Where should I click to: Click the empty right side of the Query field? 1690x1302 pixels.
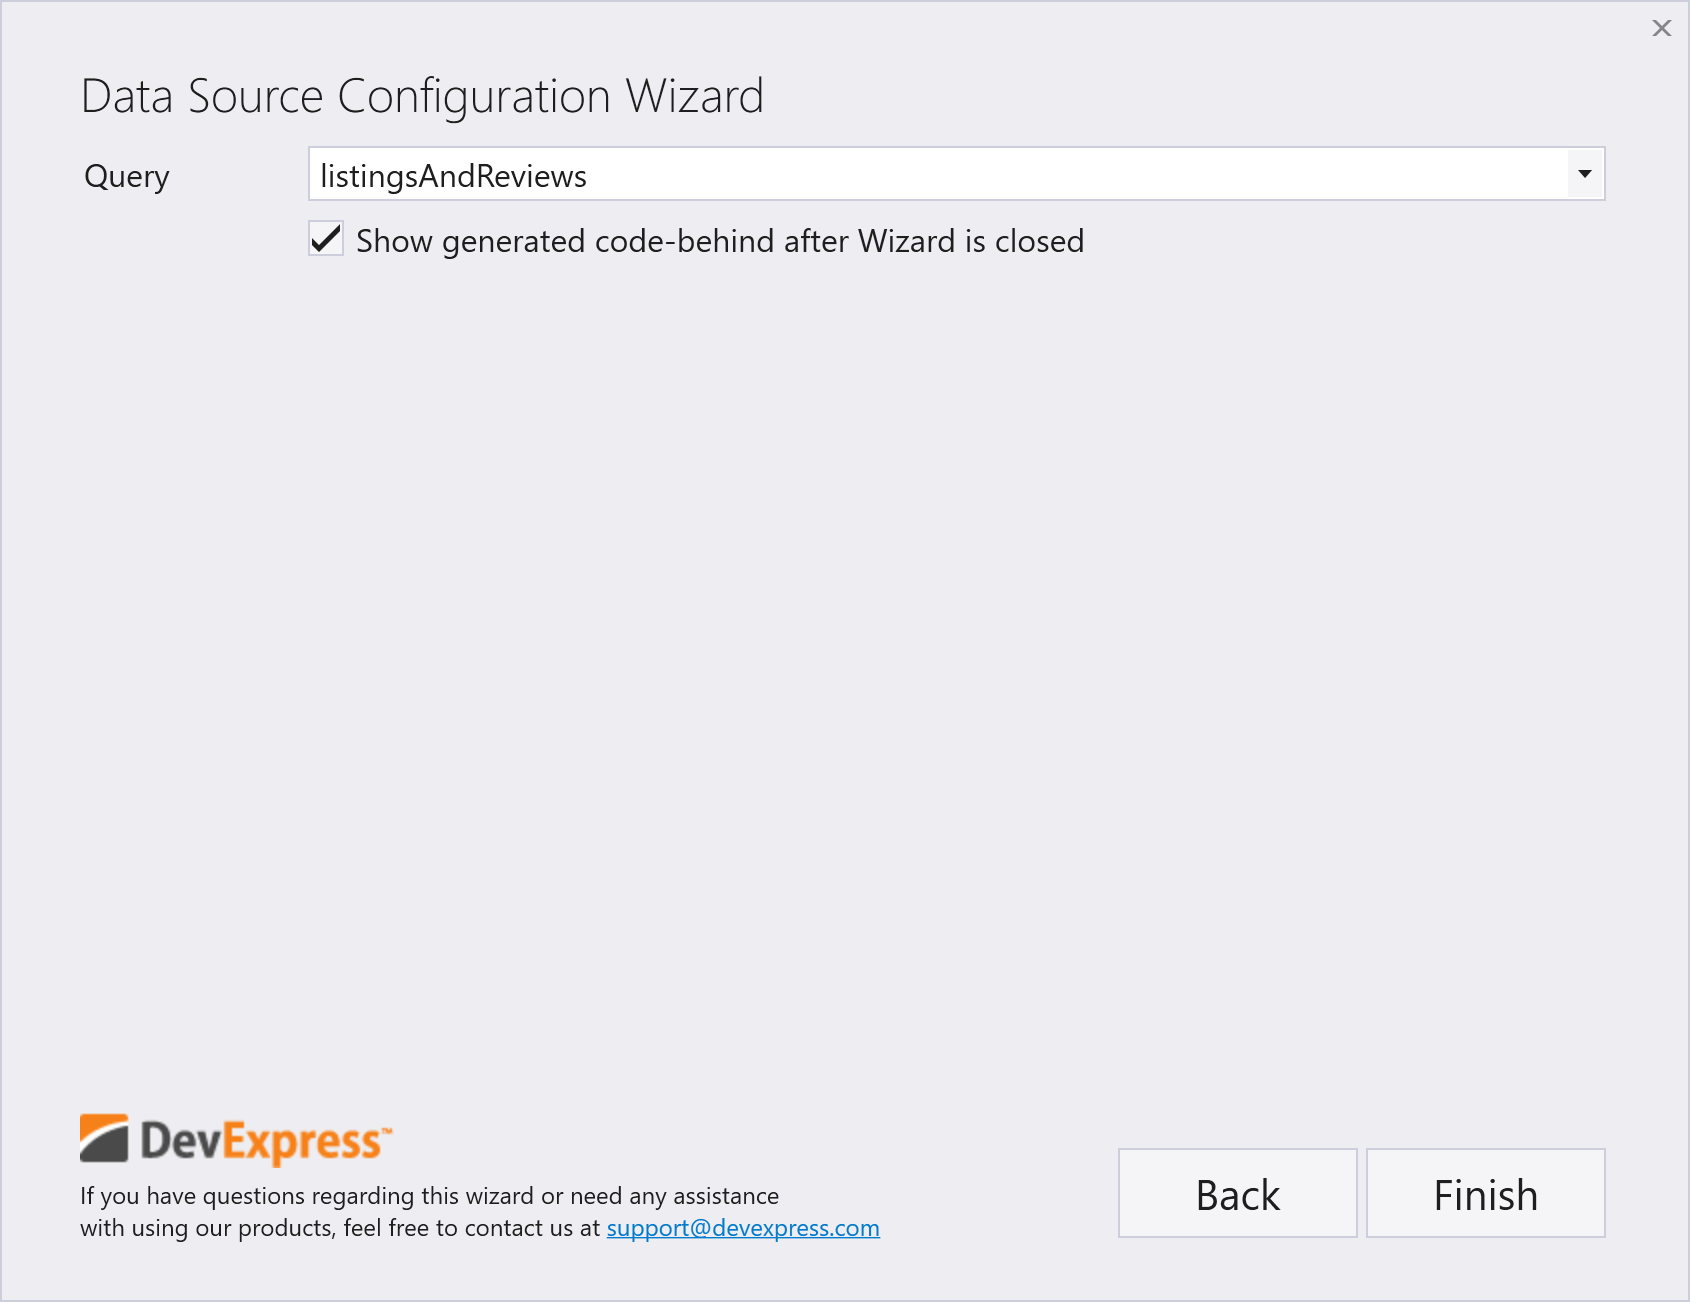click(1200, 174)
